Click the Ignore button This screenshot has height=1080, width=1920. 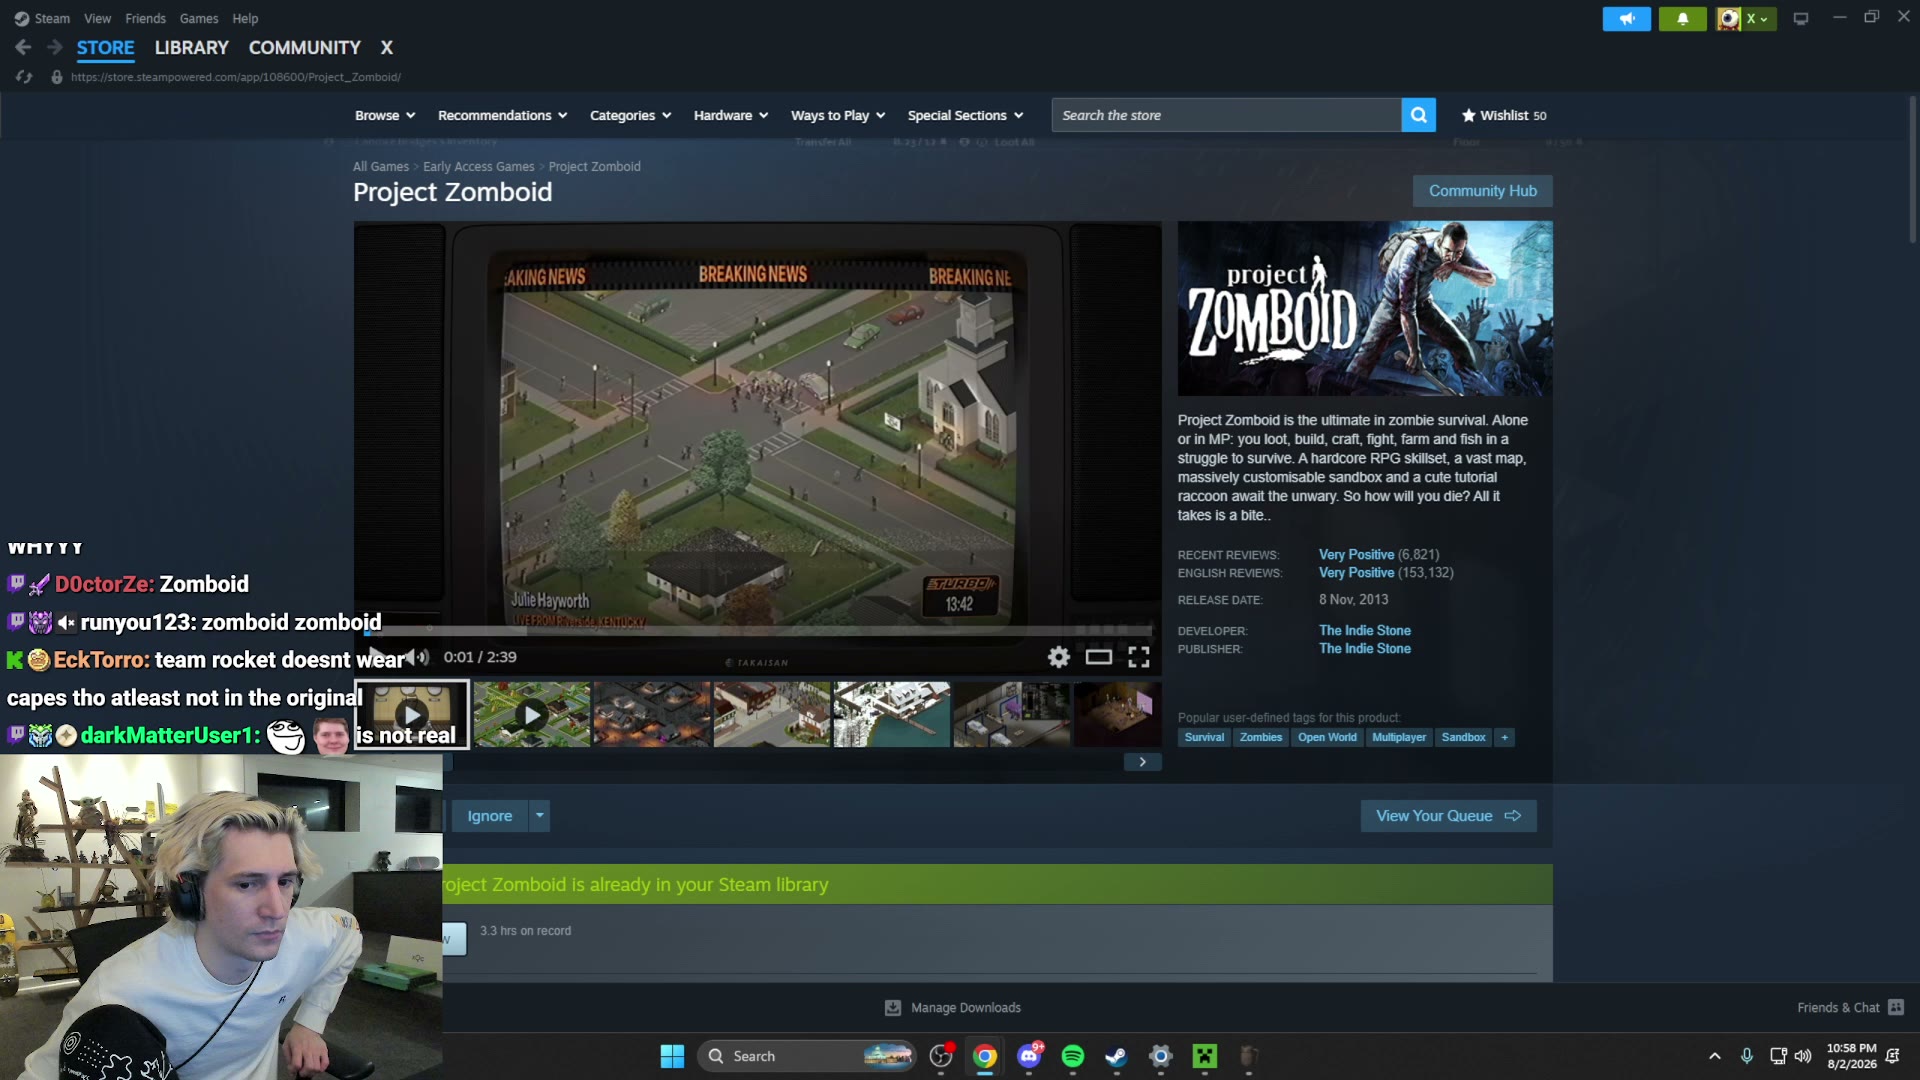[x=489, y=816]
